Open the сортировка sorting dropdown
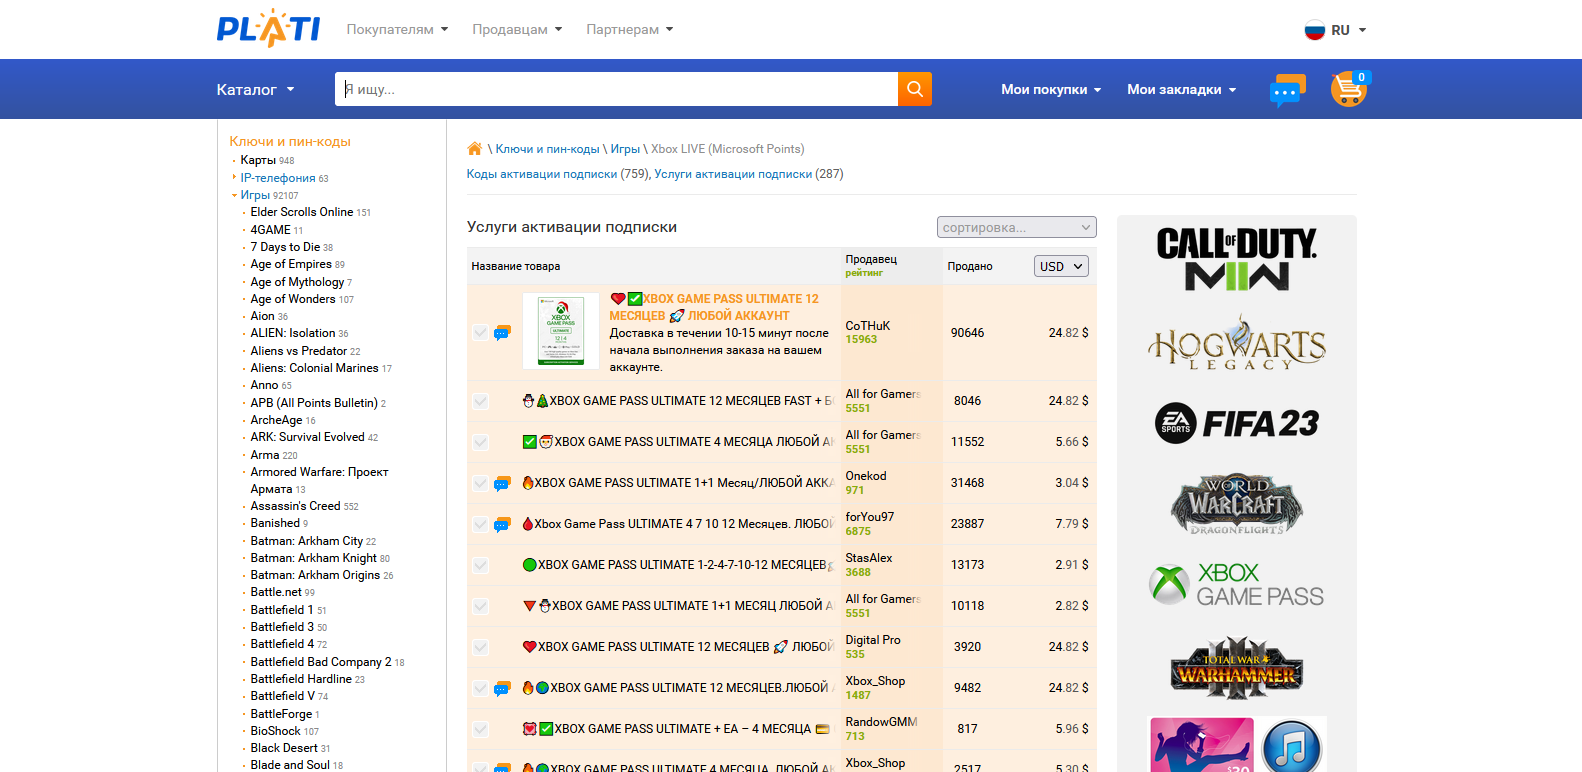 pyautogui.click(x=1016, y=228)
